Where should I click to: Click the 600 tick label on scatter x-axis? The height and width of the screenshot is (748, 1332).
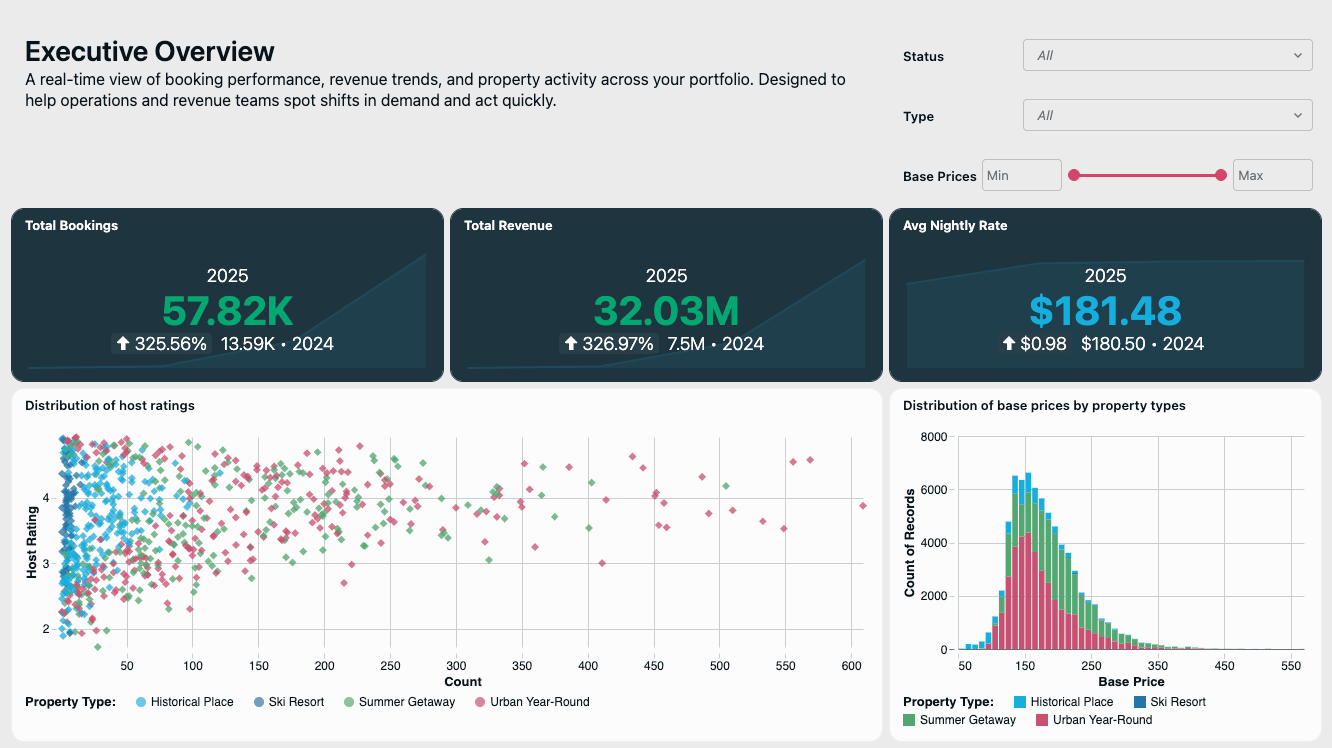coord(852,666)
